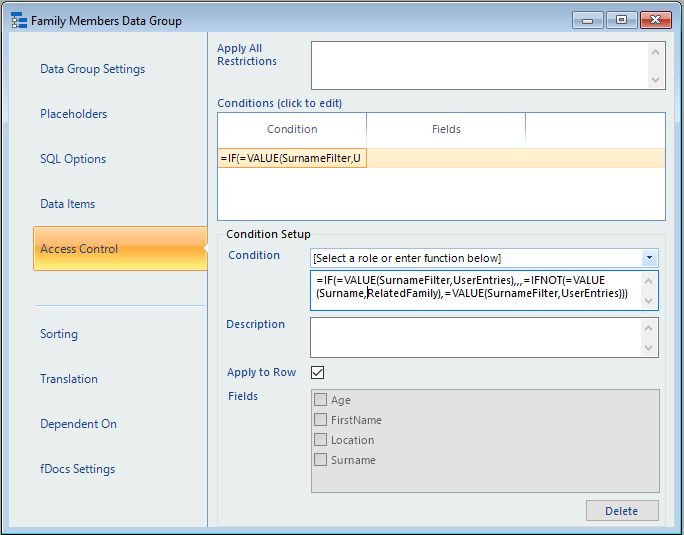Image resolution: width=684 pixels, height=535 pixels.
Task: Open the Data Group Settings section
Action: click(x=92, y=69)
